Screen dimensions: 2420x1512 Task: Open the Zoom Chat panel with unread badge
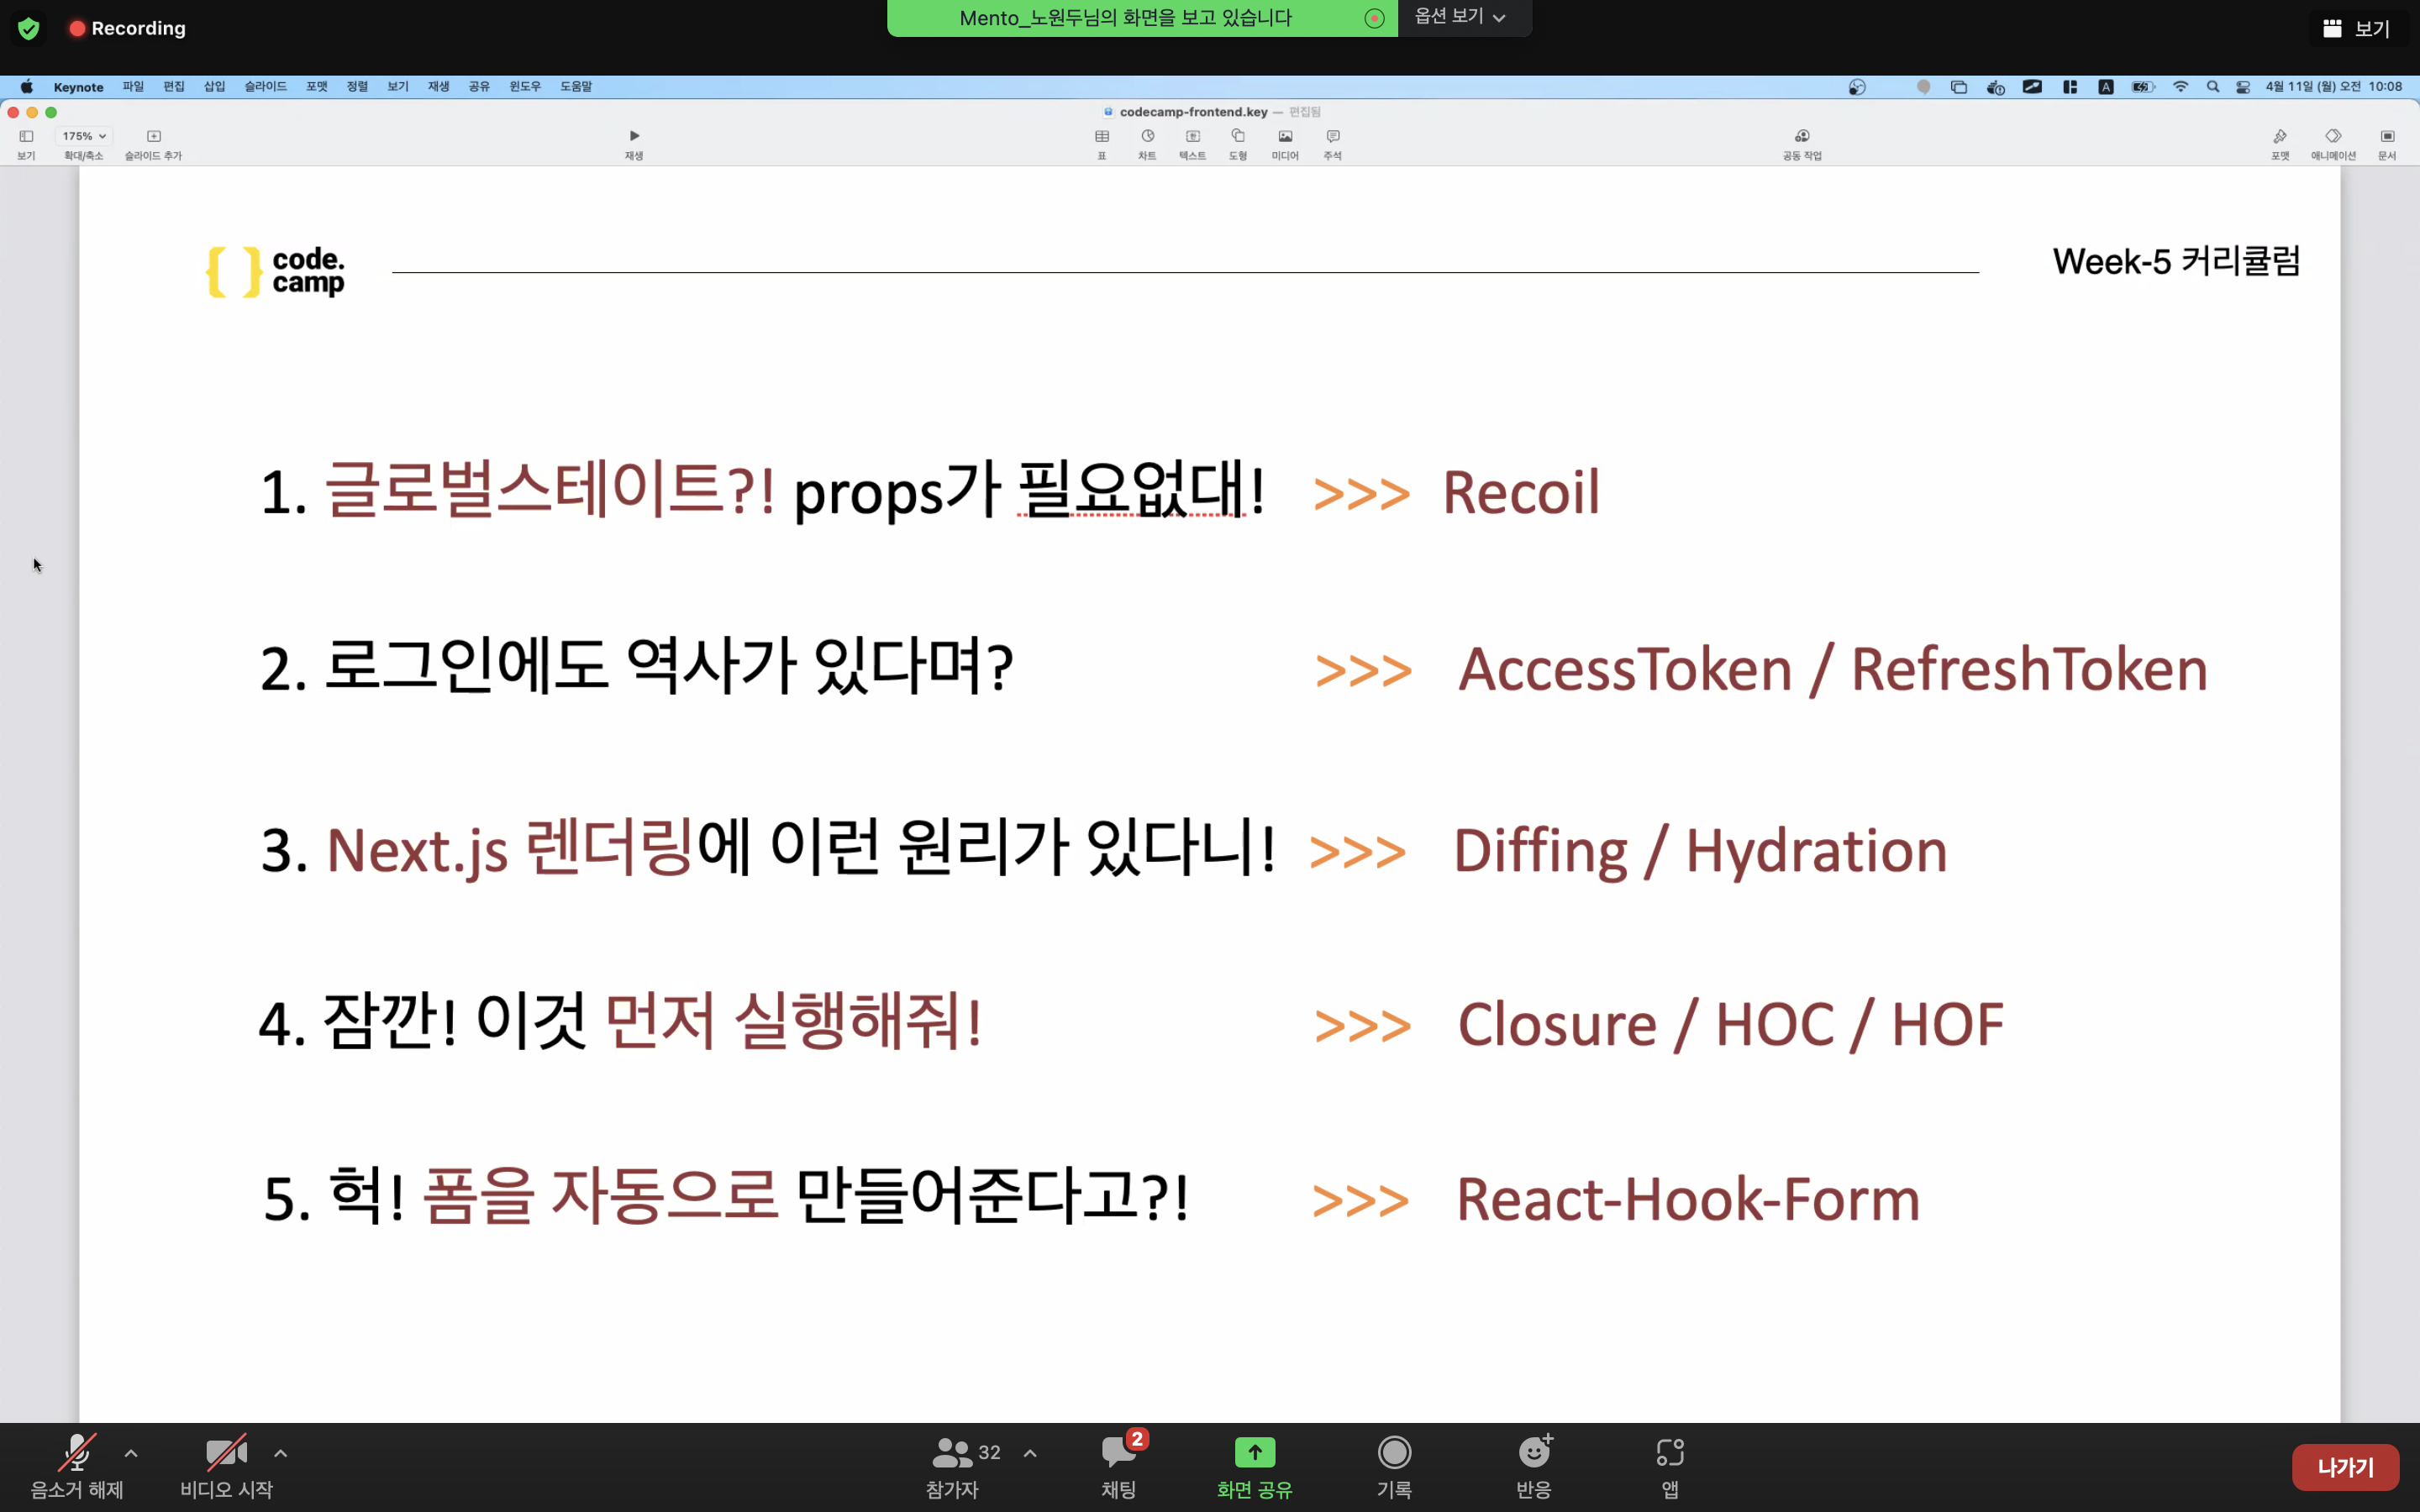1118,1453
